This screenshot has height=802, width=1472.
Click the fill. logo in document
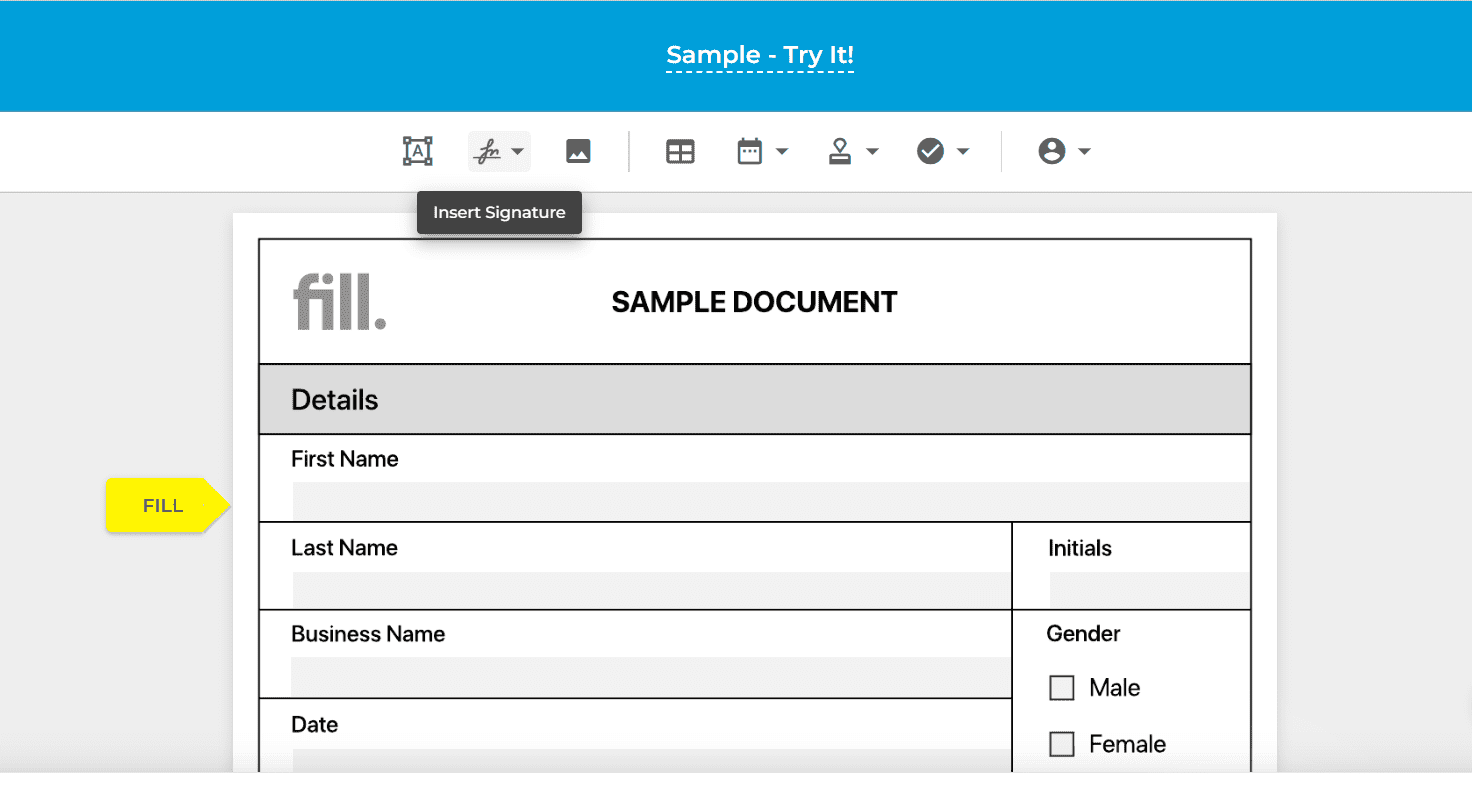pos(339,302)
